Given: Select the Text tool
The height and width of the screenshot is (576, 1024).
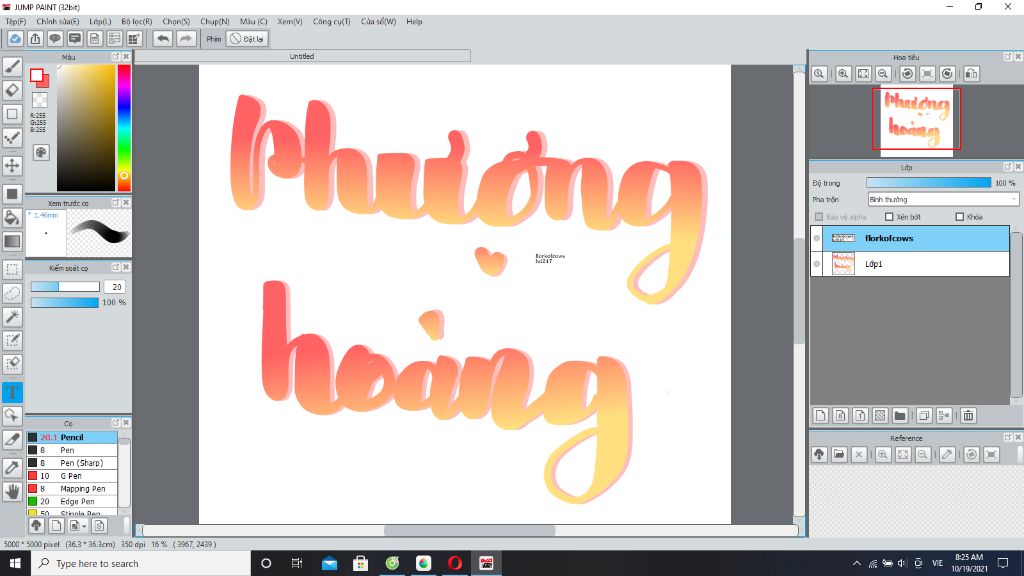Looking at the screenshot, I should 12,392.
